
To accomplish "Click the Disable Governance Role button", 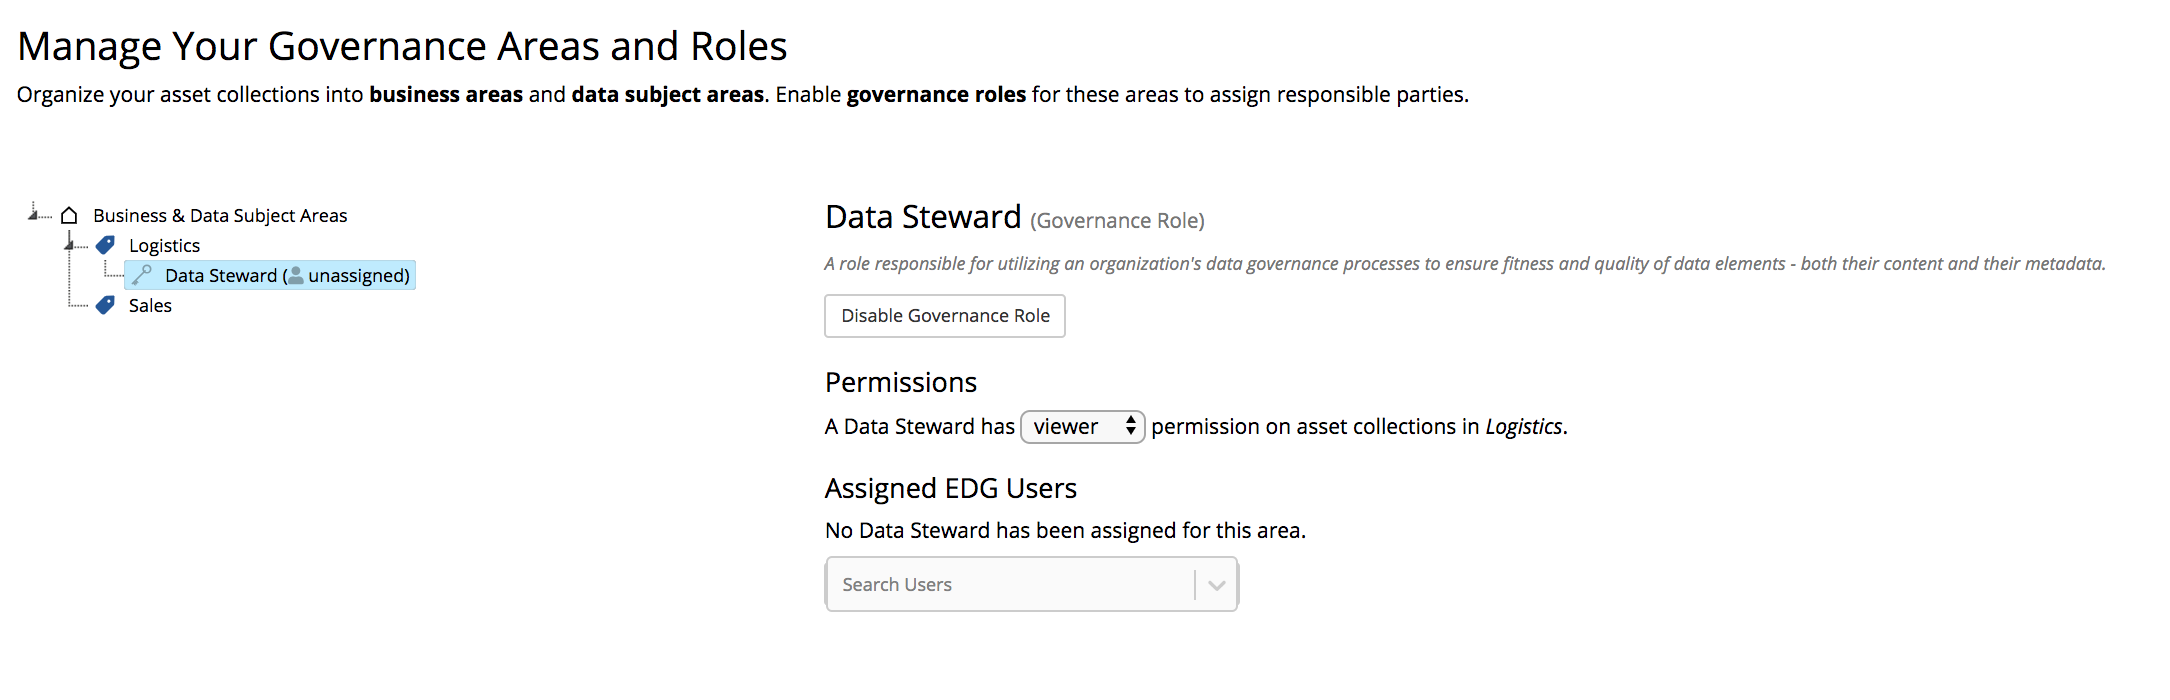I will 943,316.
